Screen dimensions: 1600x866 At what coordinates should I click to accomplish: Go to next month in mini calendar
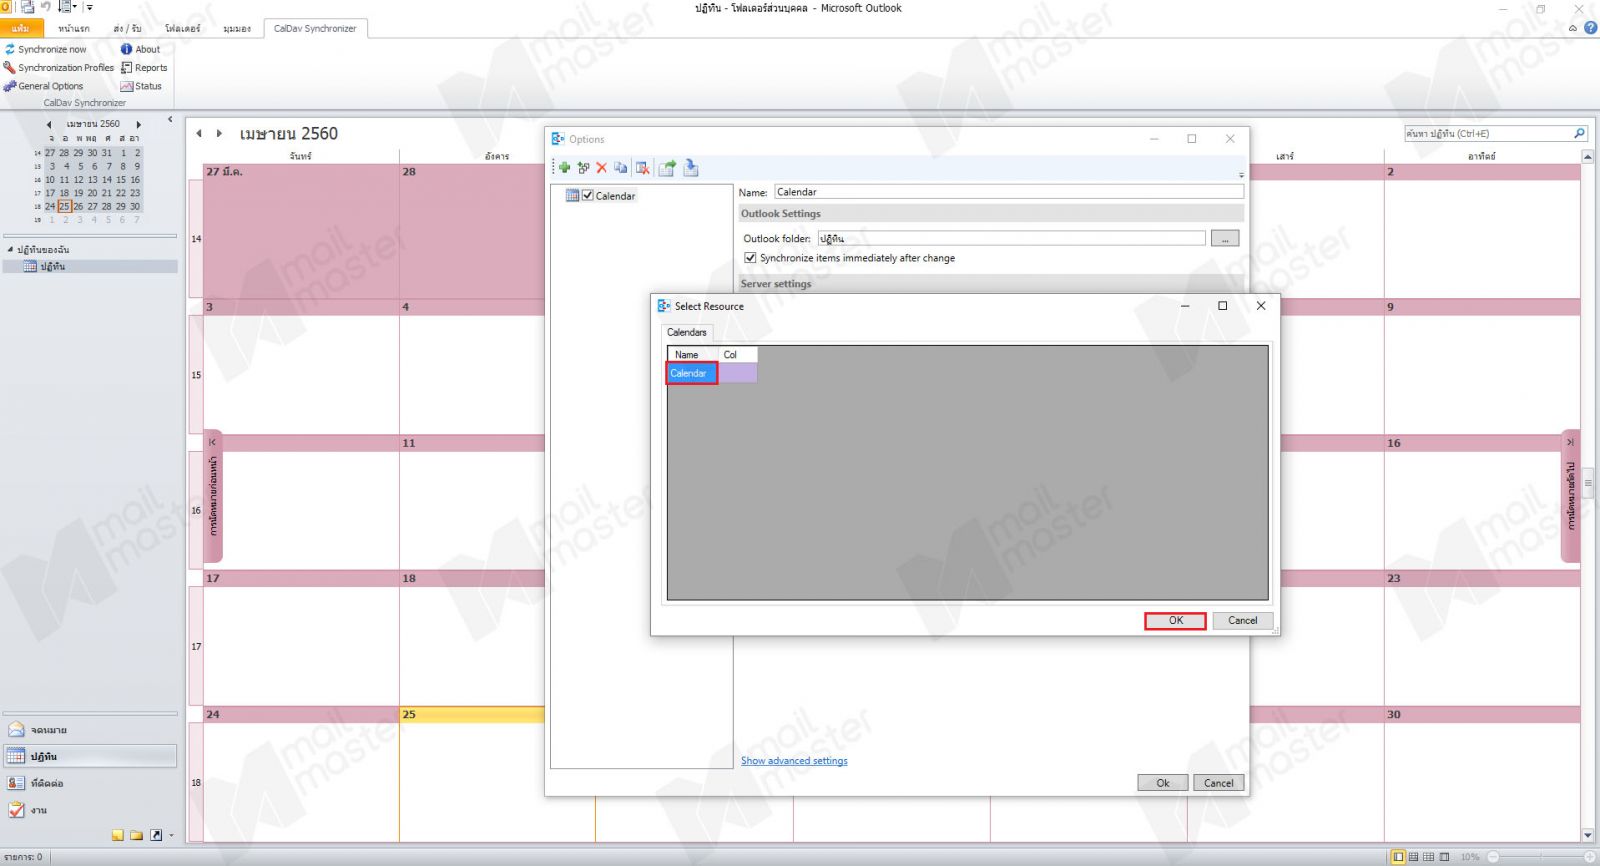coord(139,124)
